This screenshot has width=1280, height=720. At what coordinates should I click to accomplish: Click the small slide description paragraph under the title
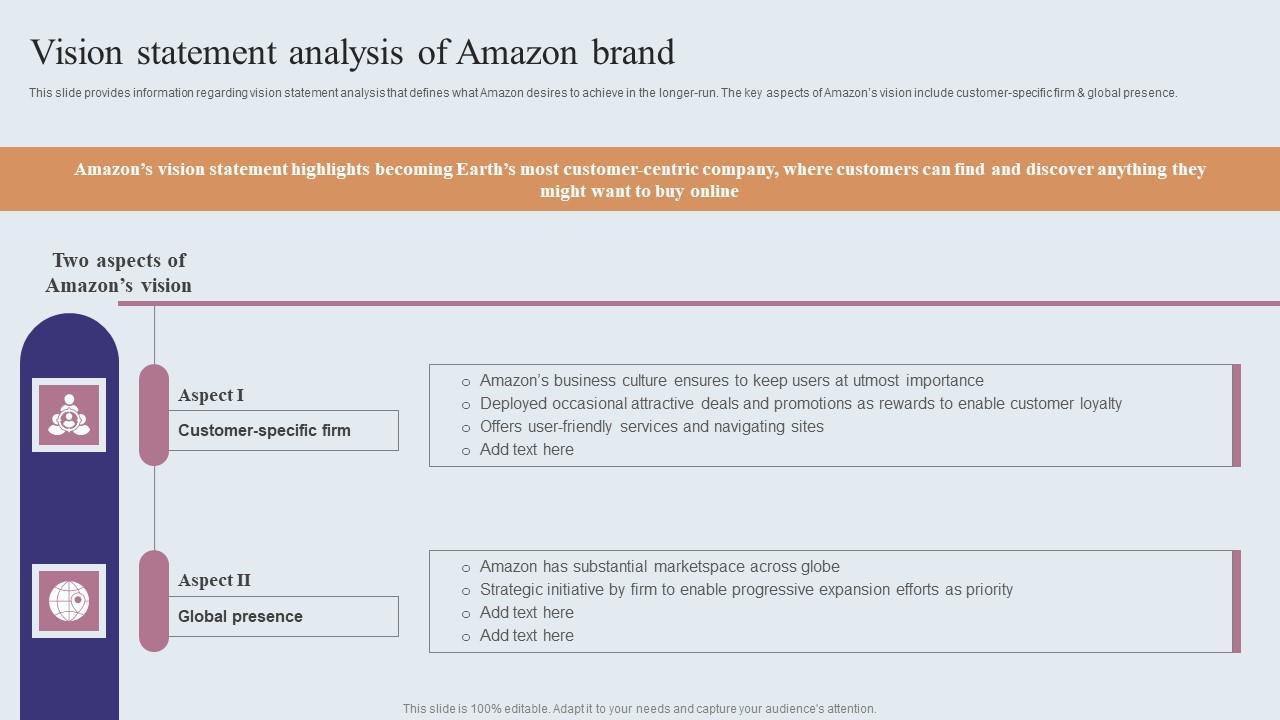(x=603, y=93)
